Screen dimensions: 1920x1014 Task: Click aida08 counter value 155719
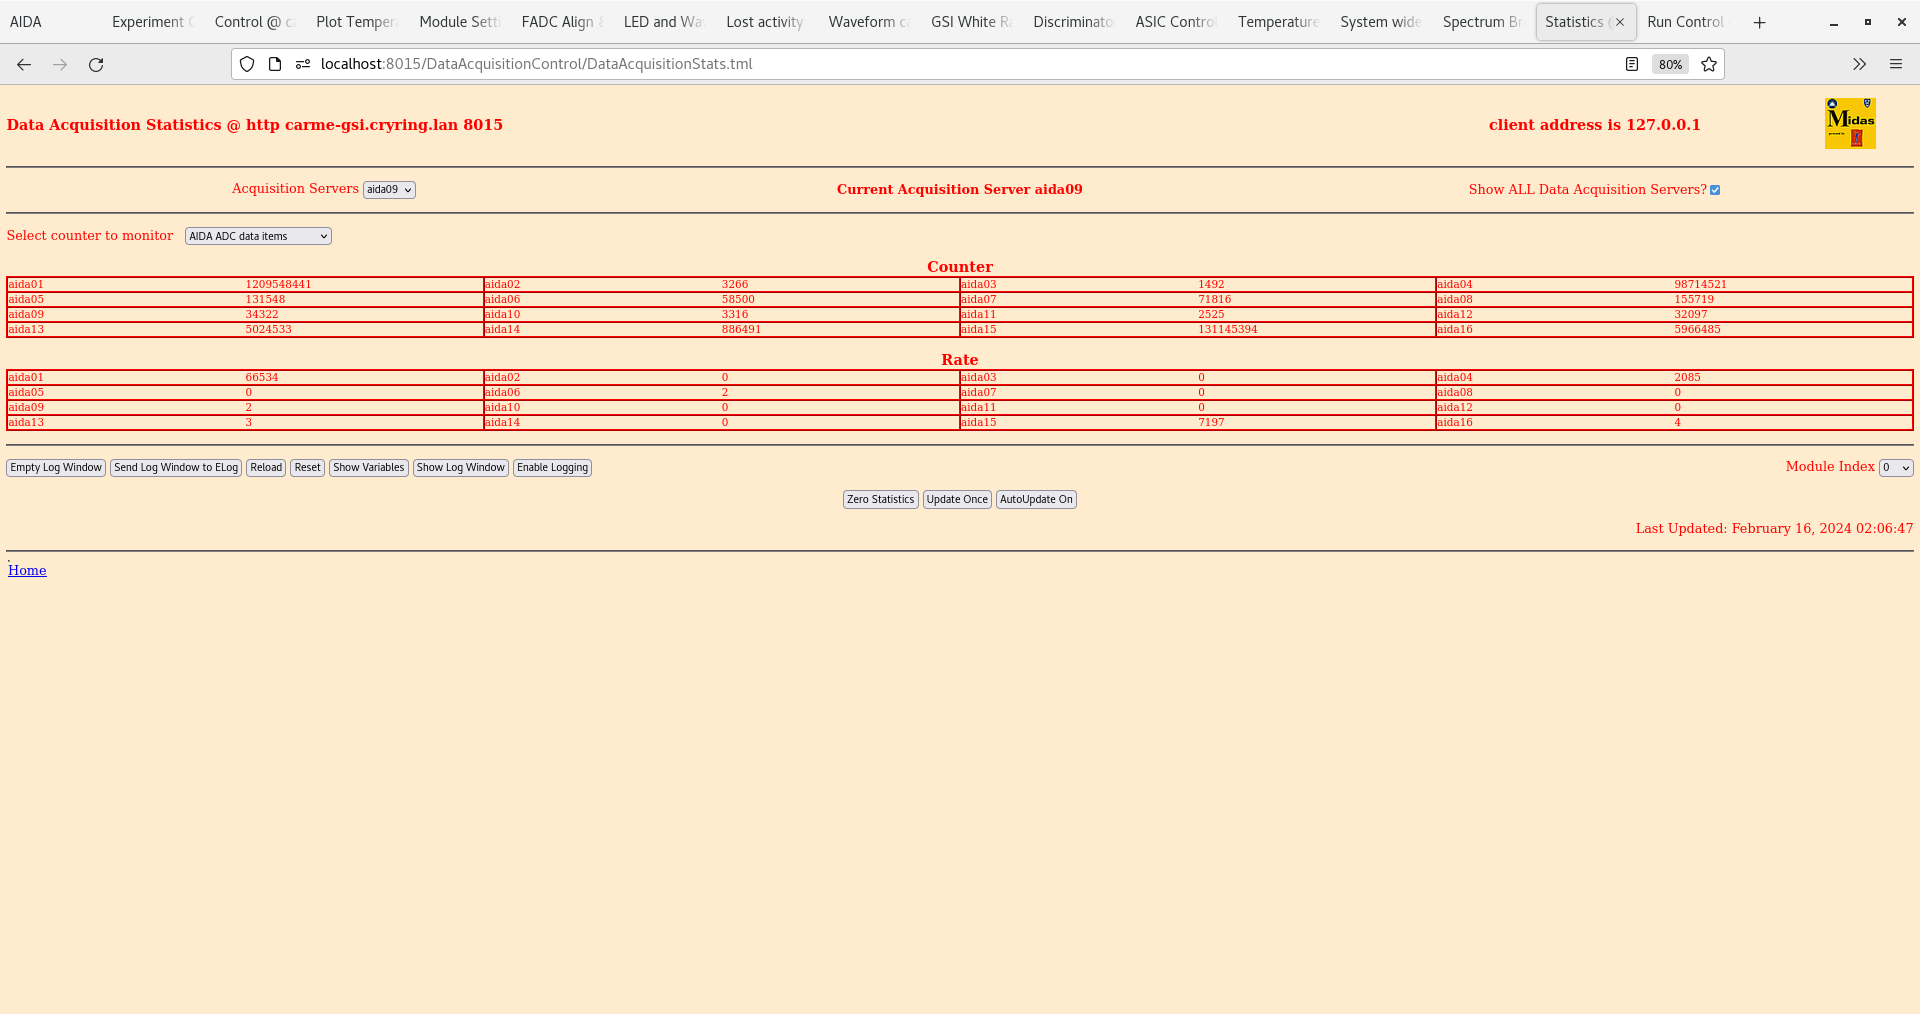(1694, 299)
